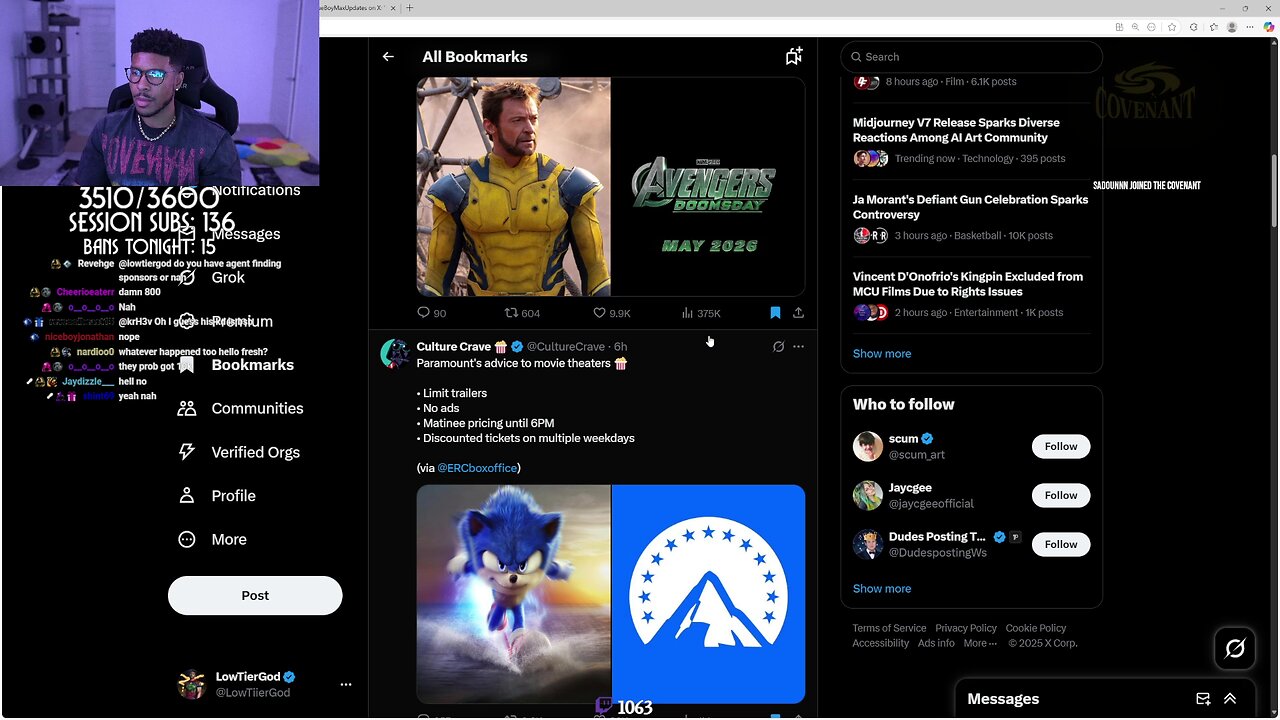1280x720 pixels.
Task: Open Grok in the sidebar
Action: (x=211, y=277)
